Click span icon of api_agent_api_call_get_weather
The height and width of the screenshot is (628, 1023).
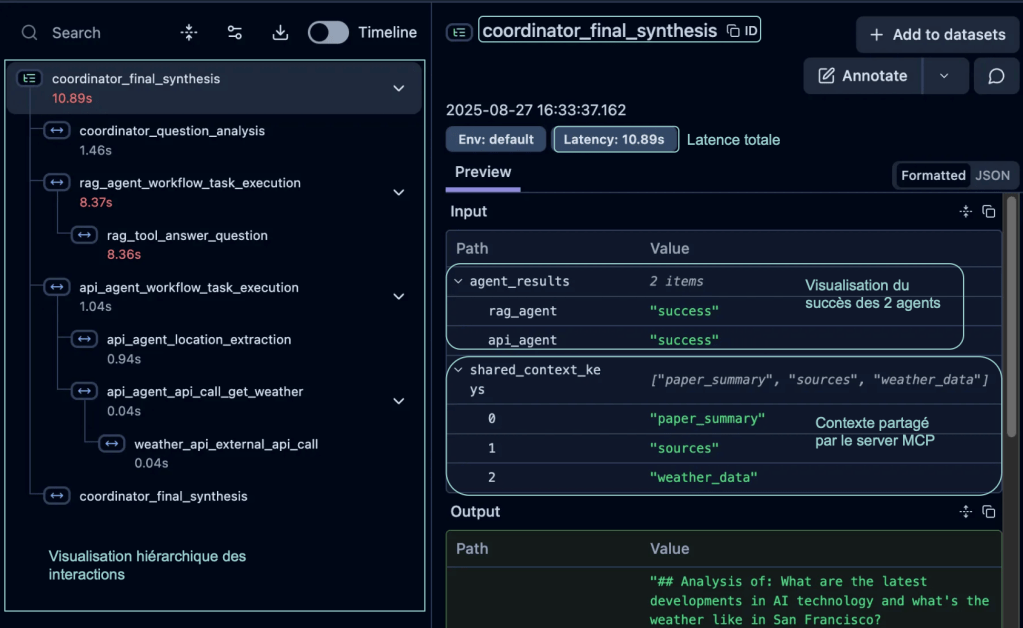click(84, 391)
